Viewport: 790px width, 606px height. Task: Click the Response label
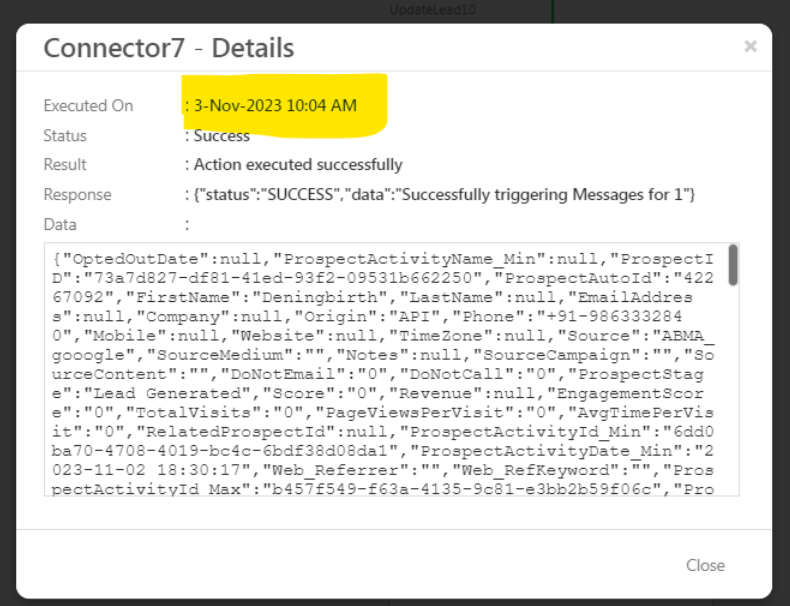click(x=77, y=195)
